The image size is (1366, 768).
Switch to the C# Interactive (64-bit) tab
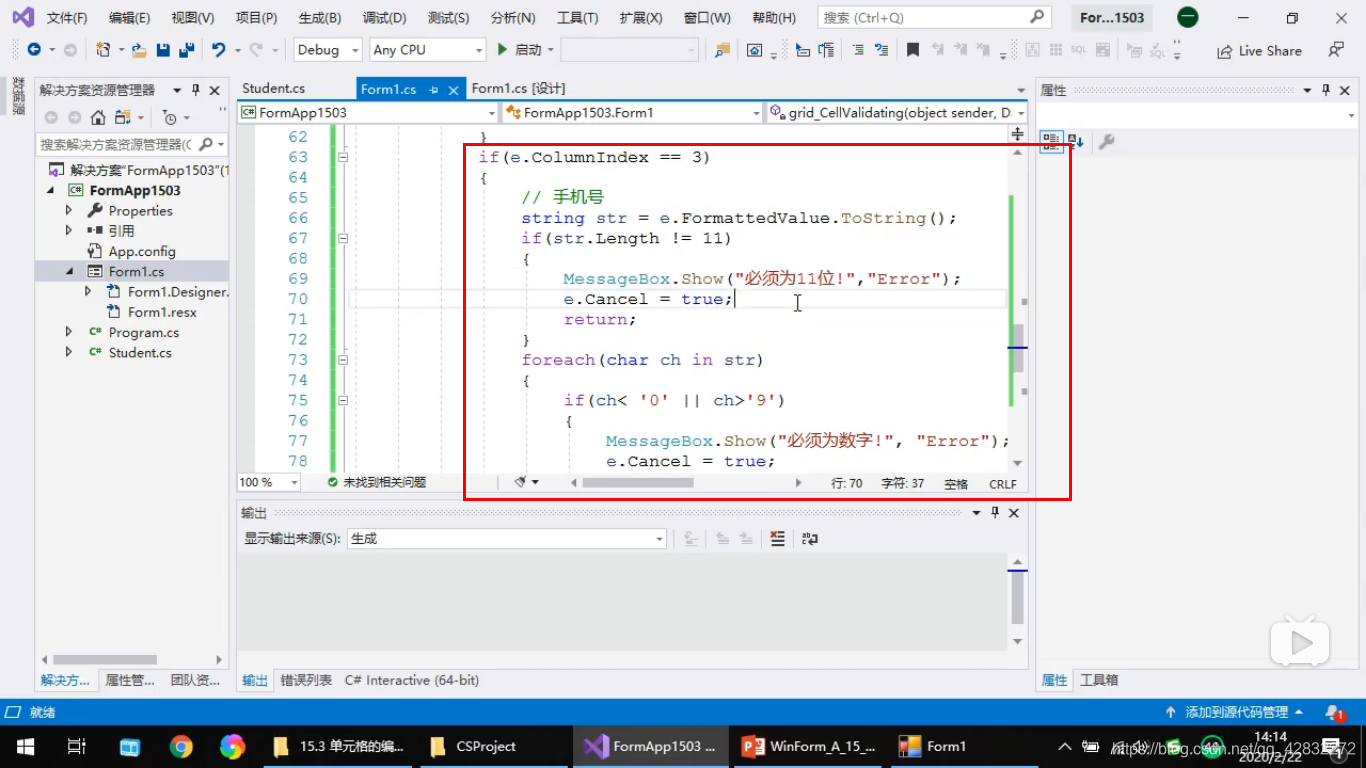pyautogui.click(x=412, y=680)
